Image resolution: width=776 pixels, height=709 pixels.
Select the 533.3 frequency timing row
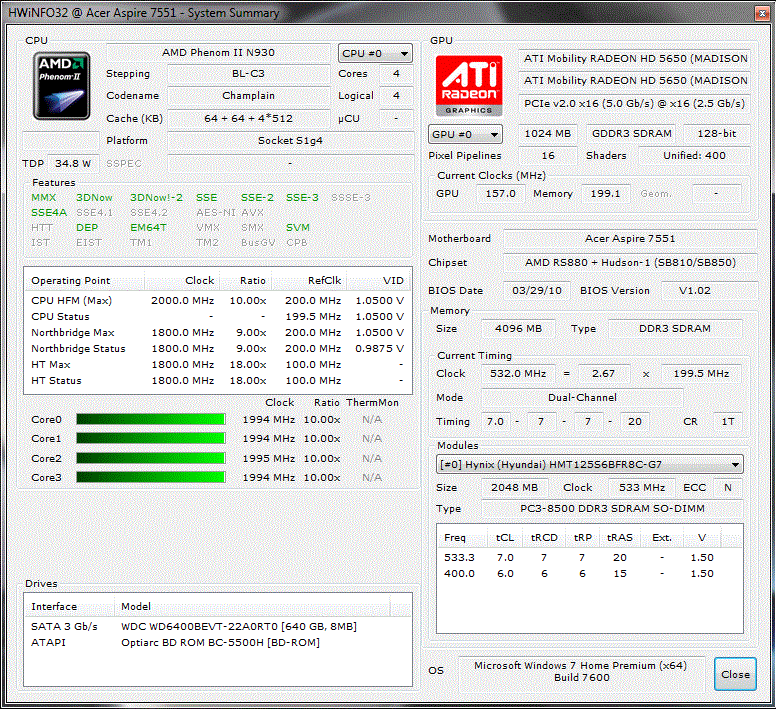(x=590, y=558)
